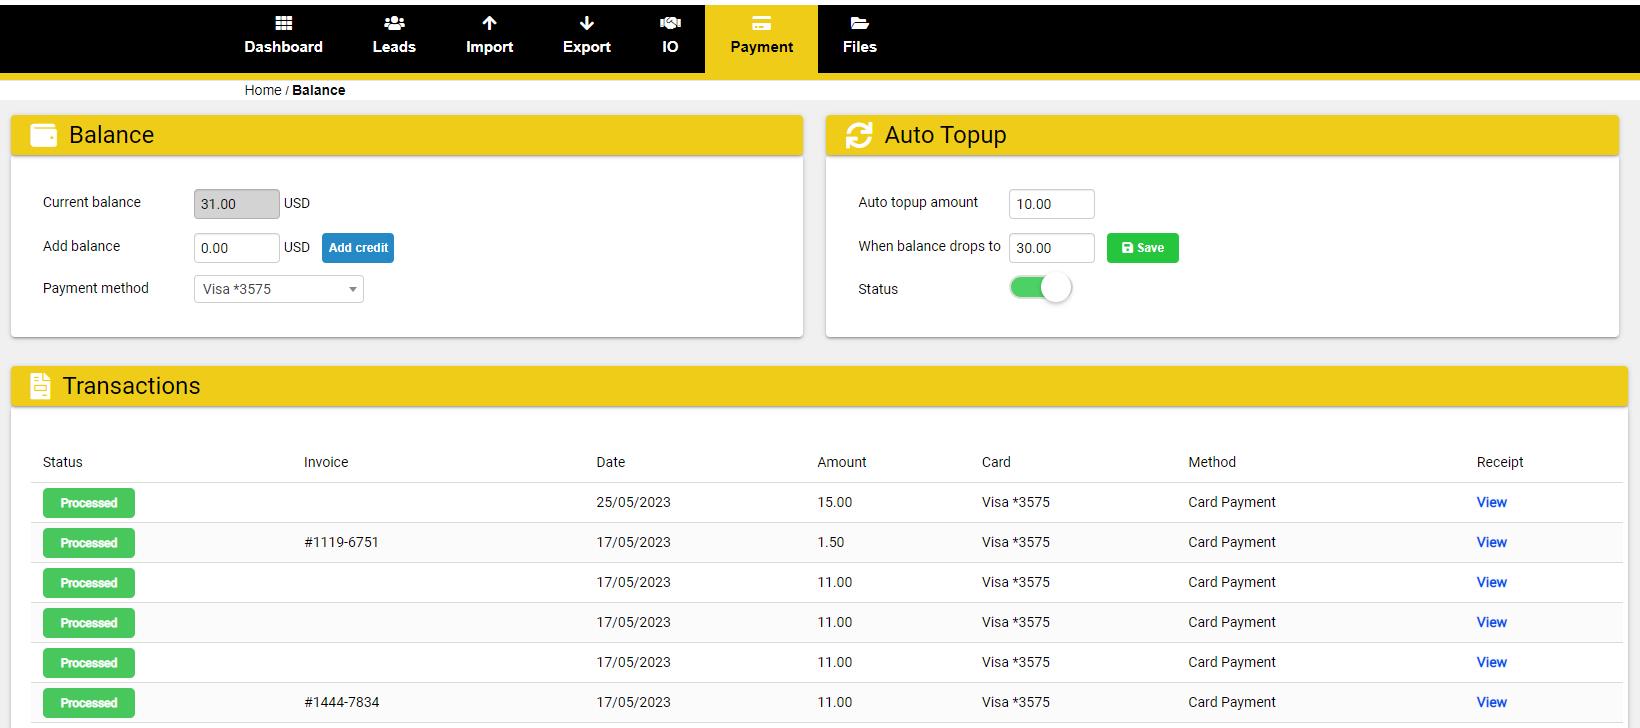Click the document icon in Transactions header
The height and width of the screenshot is (728, 1640).
(x=40, y=386)
